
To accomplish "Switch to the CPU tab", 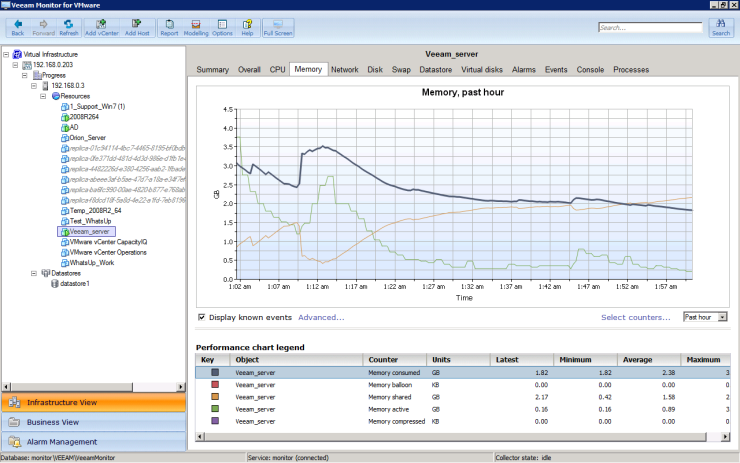I will (x=278, y=69).
